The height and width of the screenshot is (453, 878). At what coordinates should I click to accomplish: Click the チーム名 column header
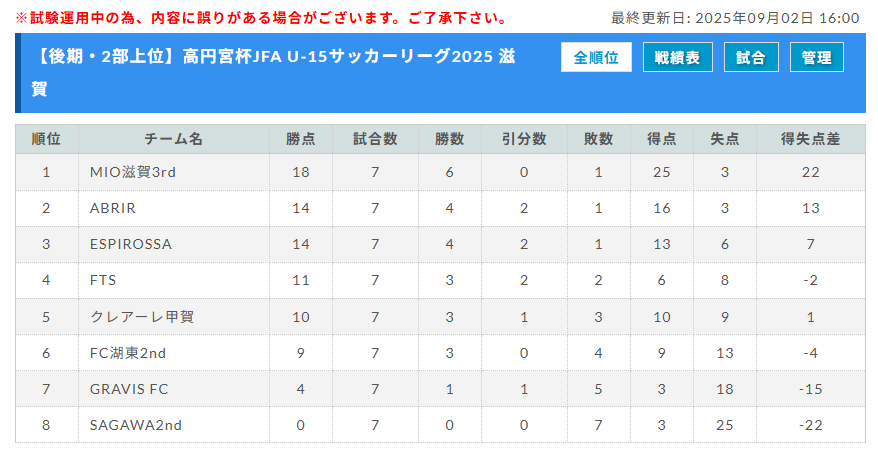pos(174,139)
